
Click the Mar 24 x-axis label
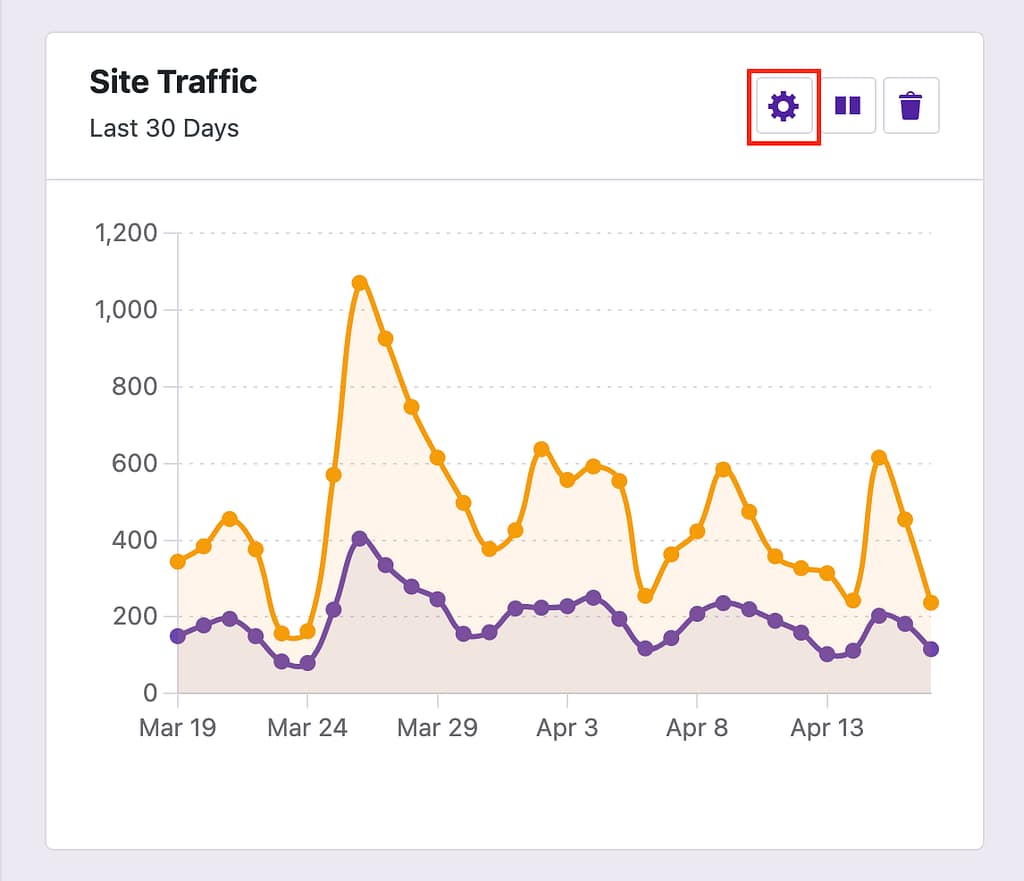pyautogui.click(x=307, y=728)
